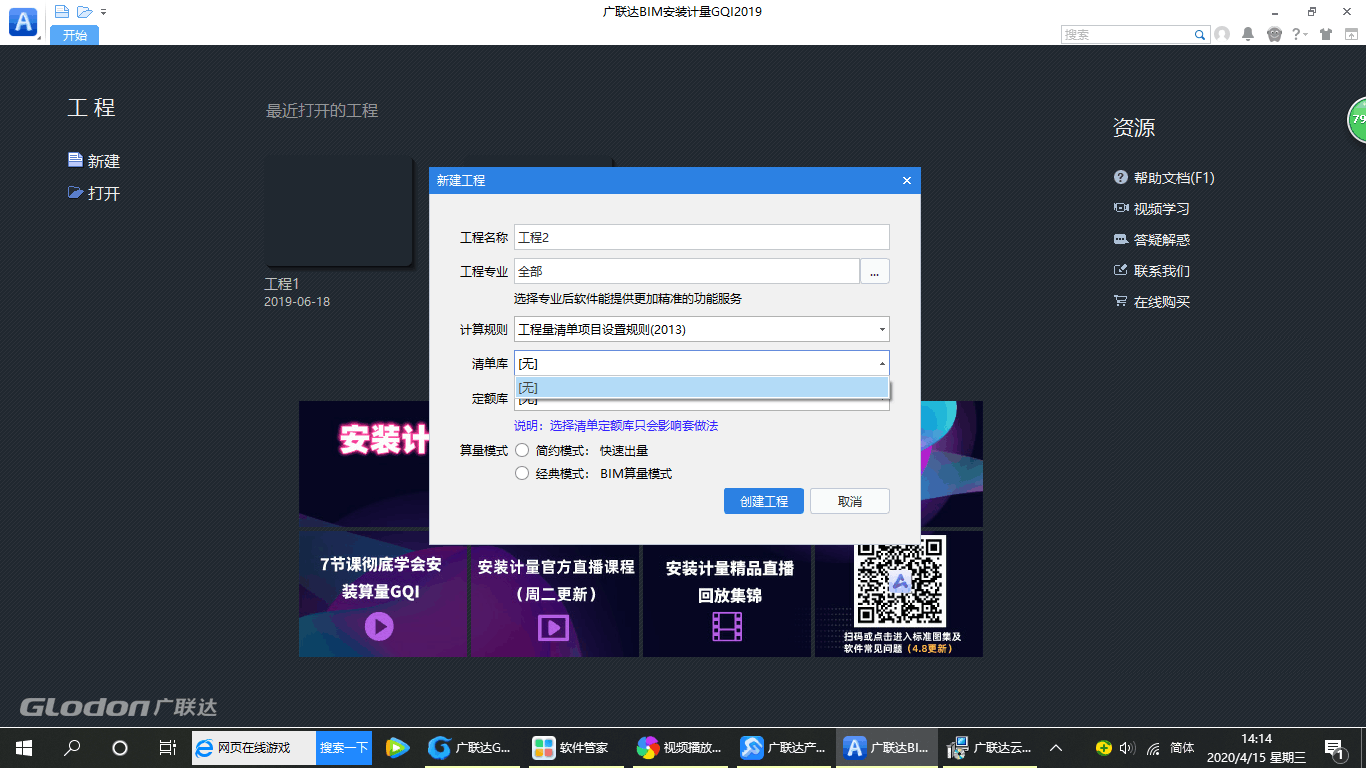Image resolution: width=1366 pixels, height=768 pixels.
Task: Select 简约模式 radio button
Action: [x=522, y=451]
